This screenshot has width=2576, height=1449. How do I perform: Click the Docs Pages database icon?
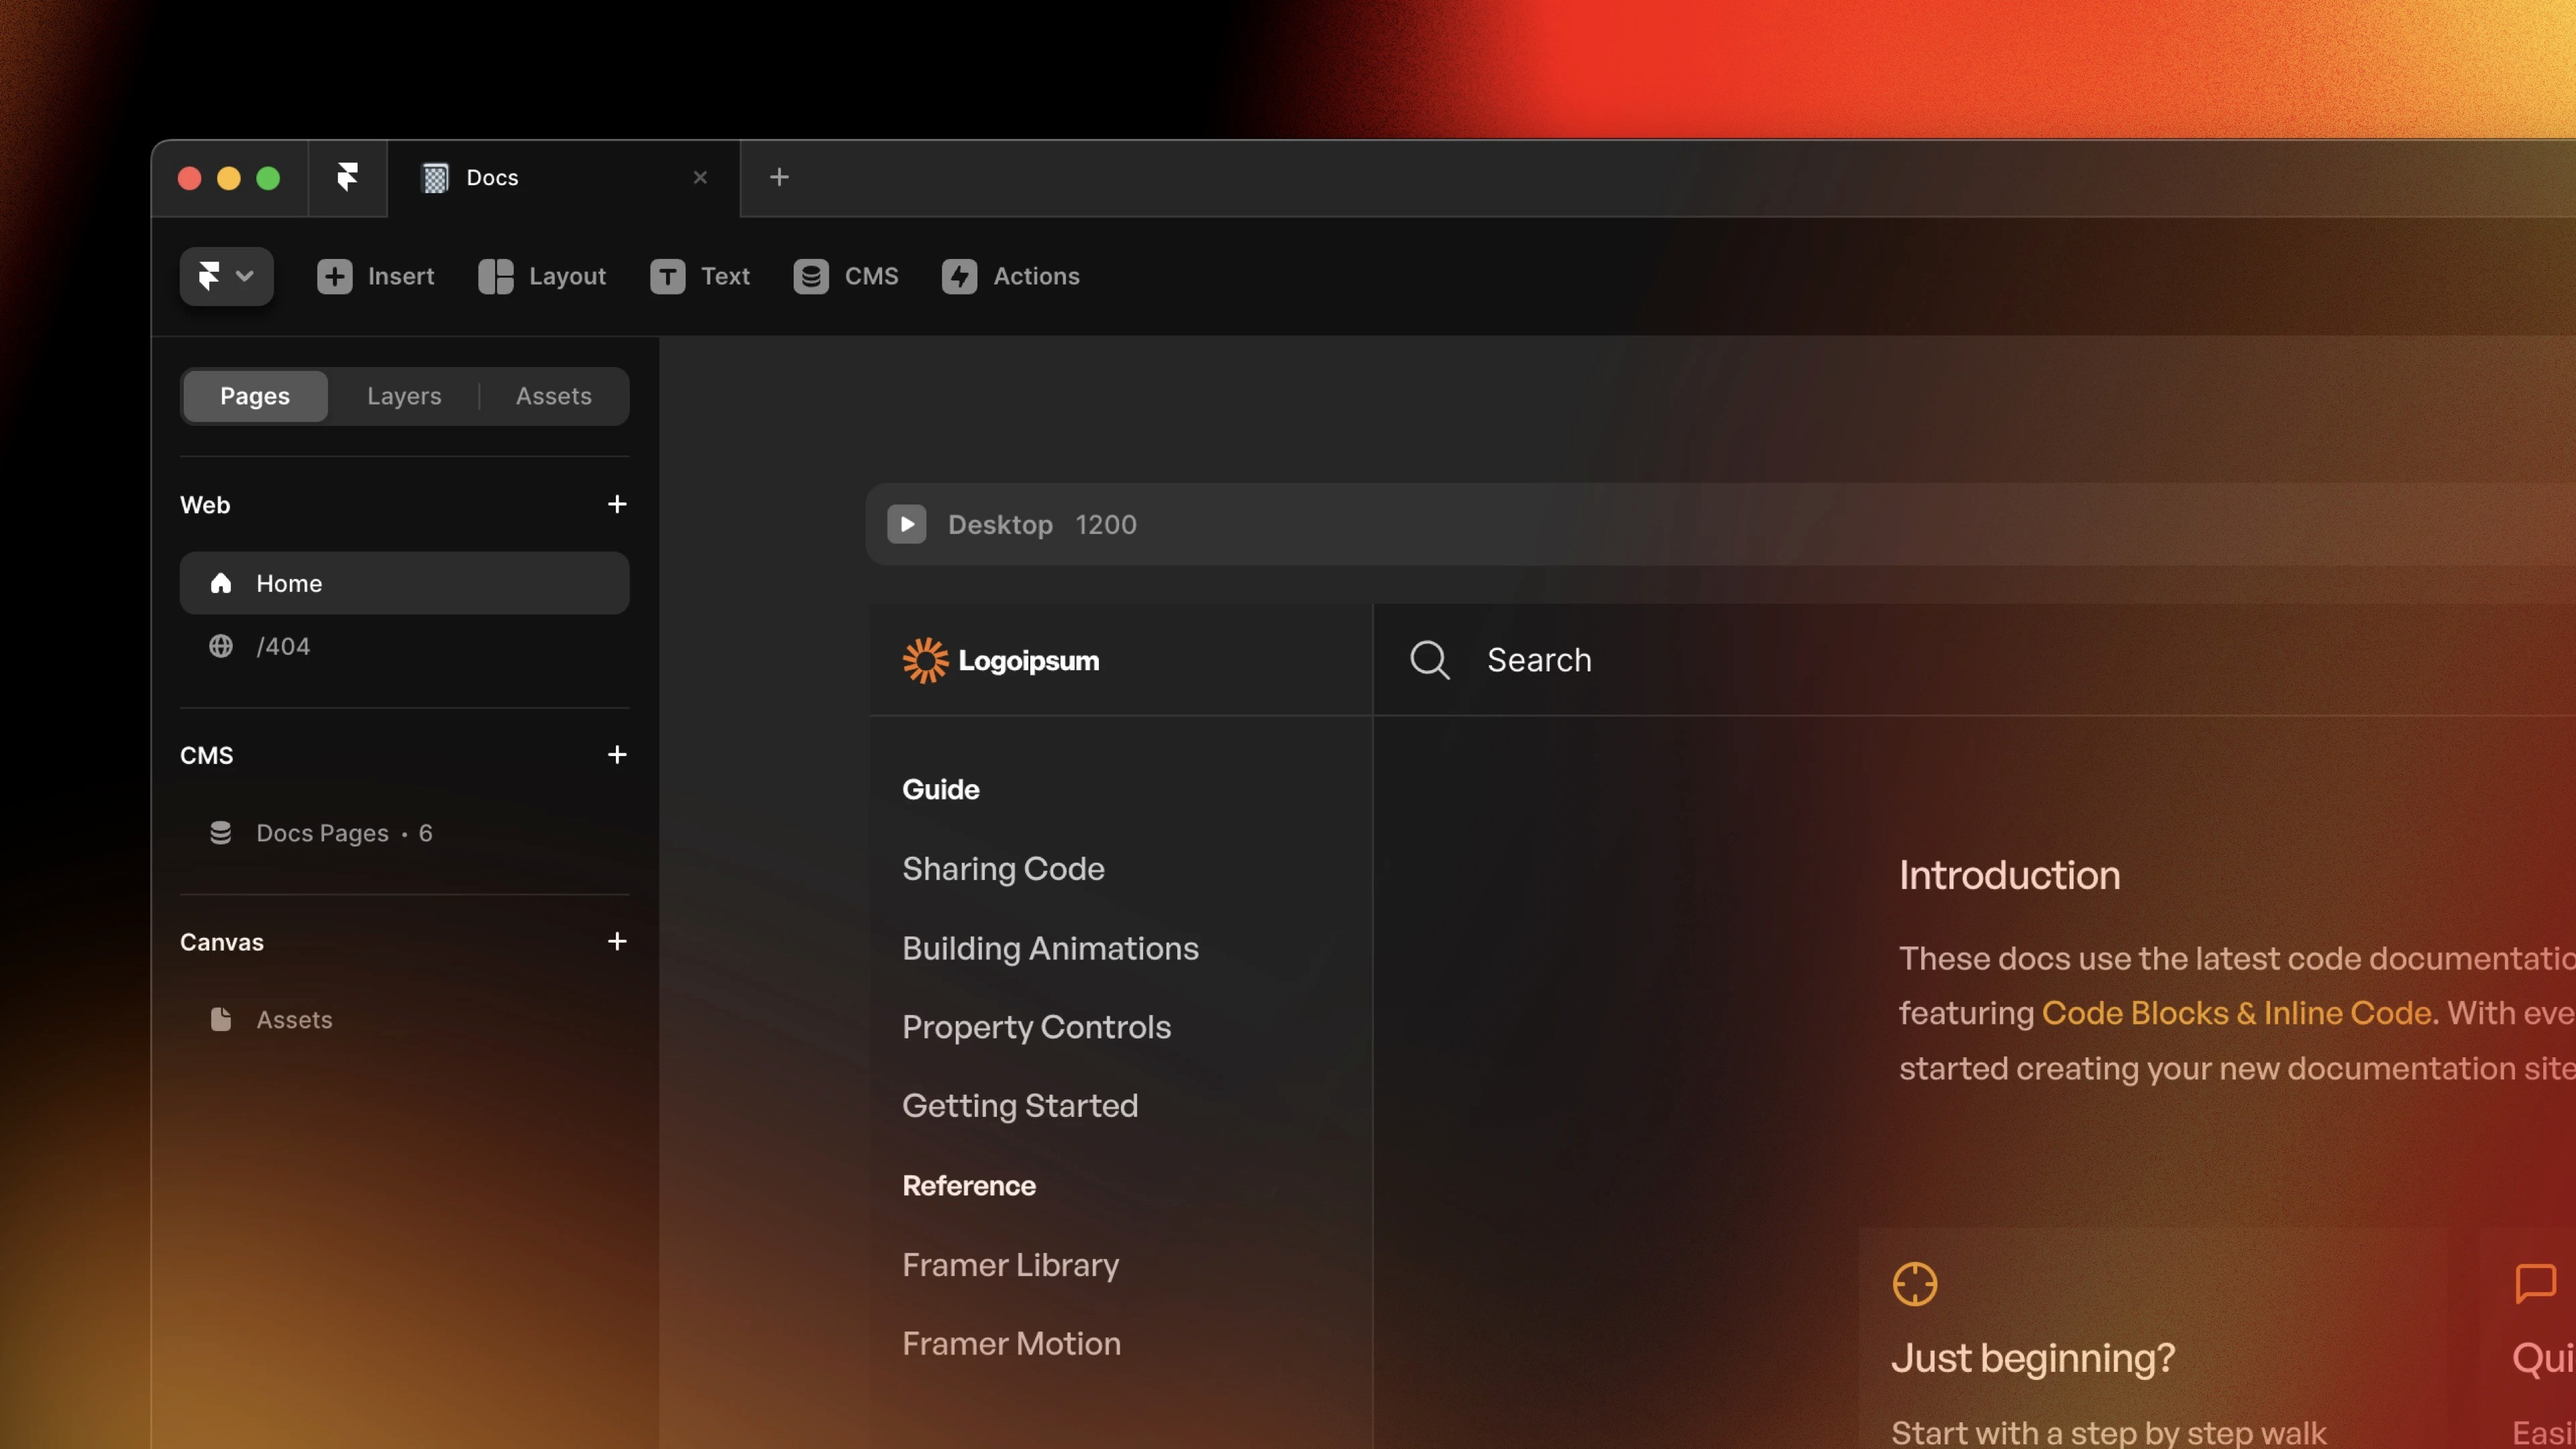pyautogui.click(x=221, y=832)
